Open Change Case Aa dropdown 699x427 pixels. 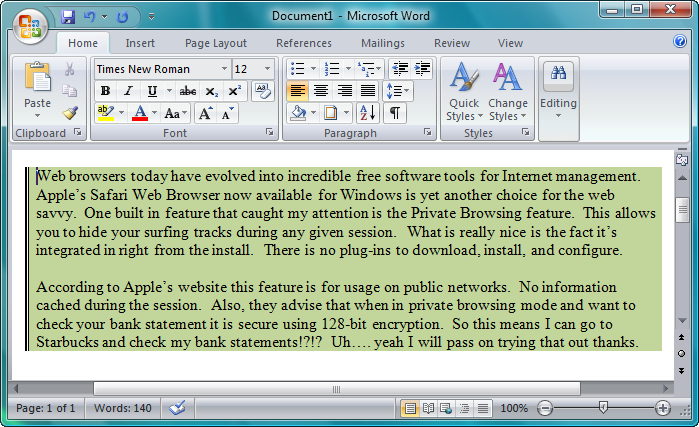click(x=176, y=113)
